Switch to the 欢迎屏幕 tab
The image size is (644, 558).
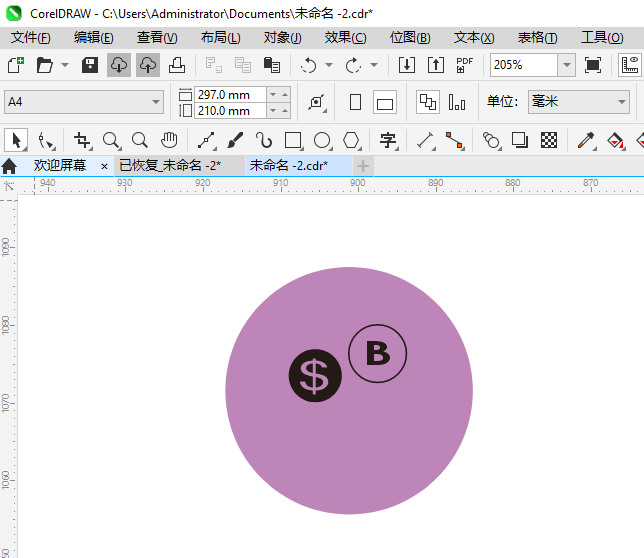coord(60,165)
